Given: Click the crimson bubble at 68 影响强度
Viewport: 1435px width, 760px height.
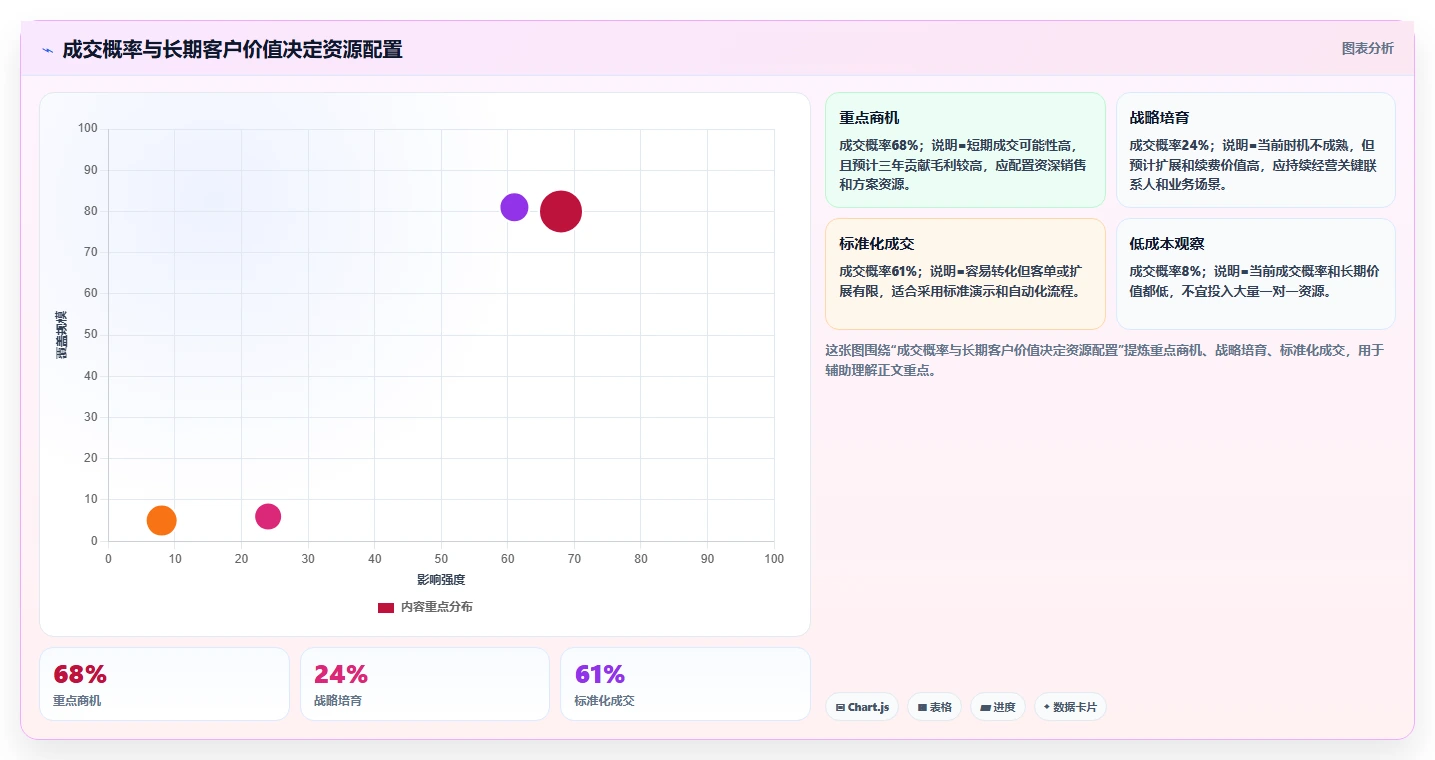Looking at the screenshot, I should pos(561,211).
